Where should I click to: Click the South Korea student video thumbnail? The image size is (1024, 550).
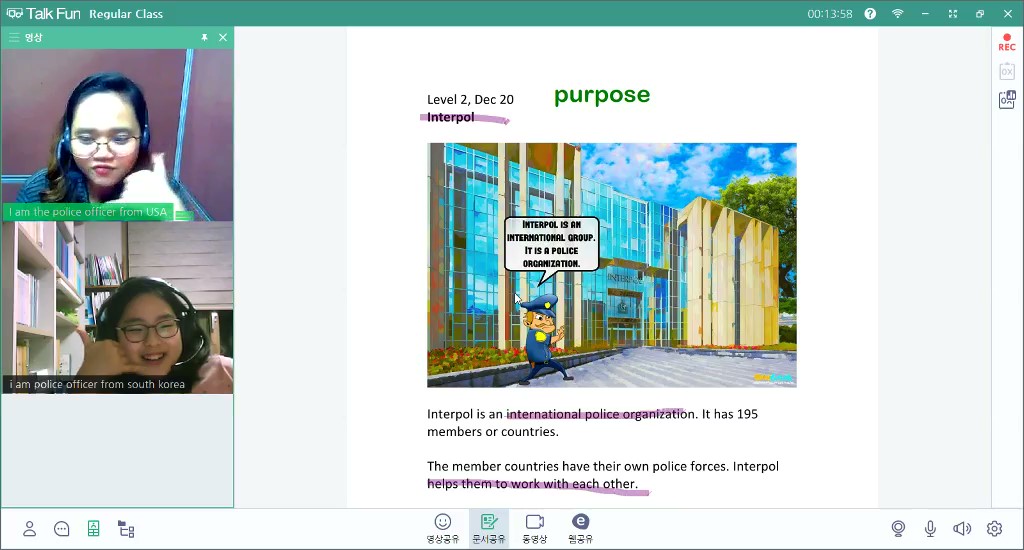pyautogui.click(x=117, y=307)
